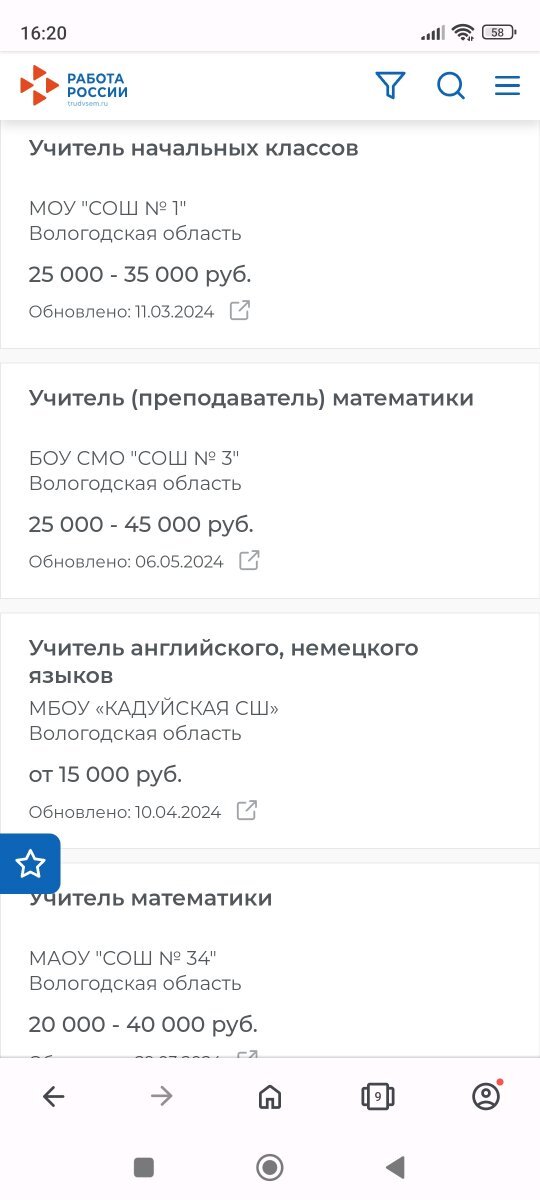
Task: Click the Работа России logo
Action: click(74, 86)
